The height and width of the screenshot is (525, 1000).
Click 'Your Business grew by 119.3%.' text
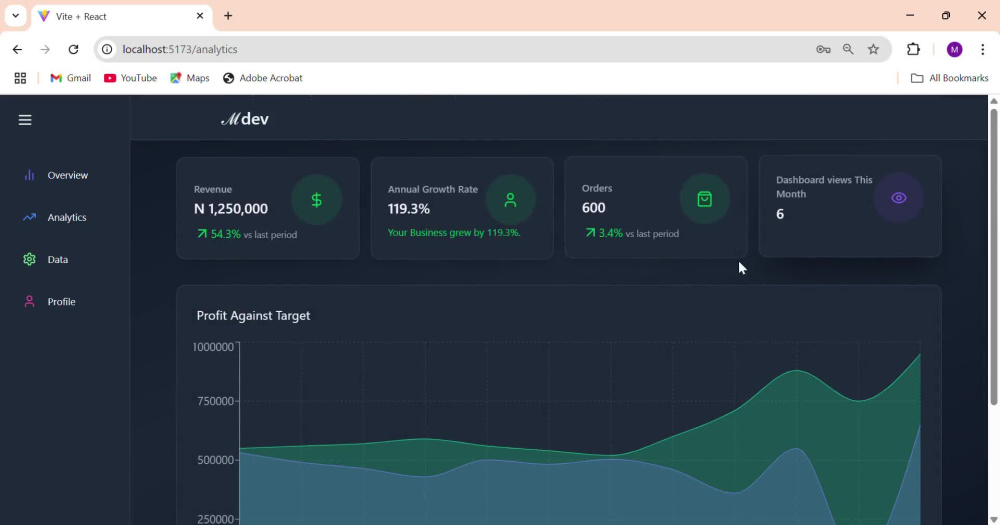point(454,233)
